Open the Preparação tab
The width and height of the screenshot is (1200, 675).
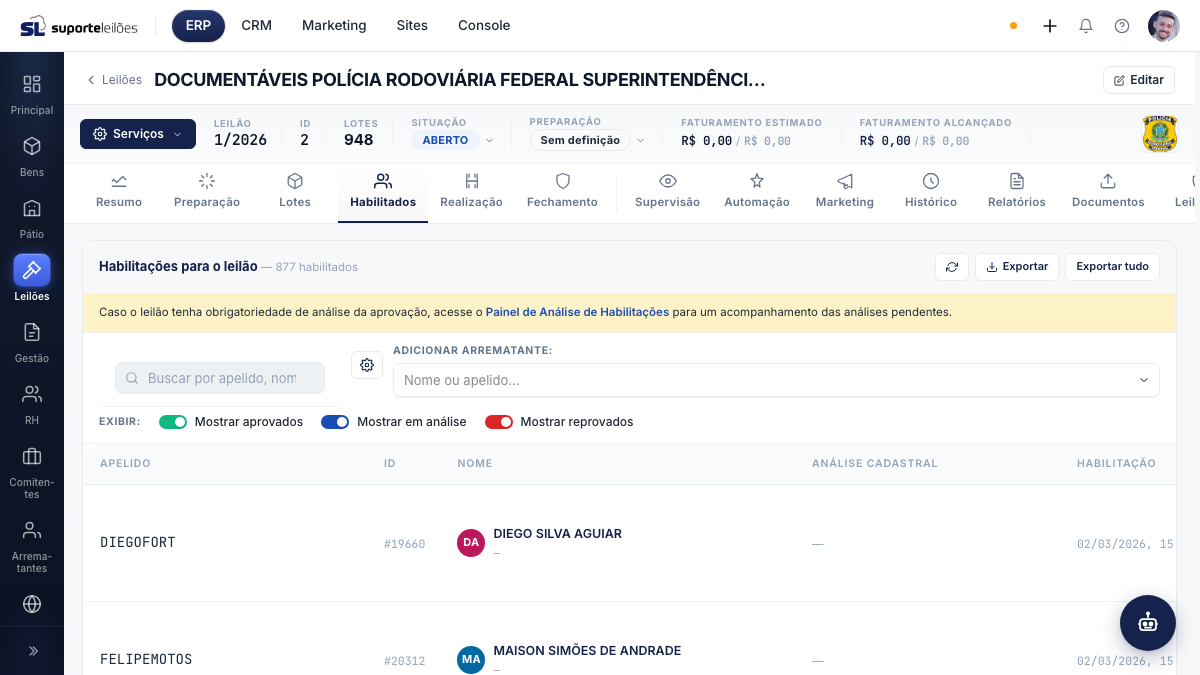pos(207,192)
